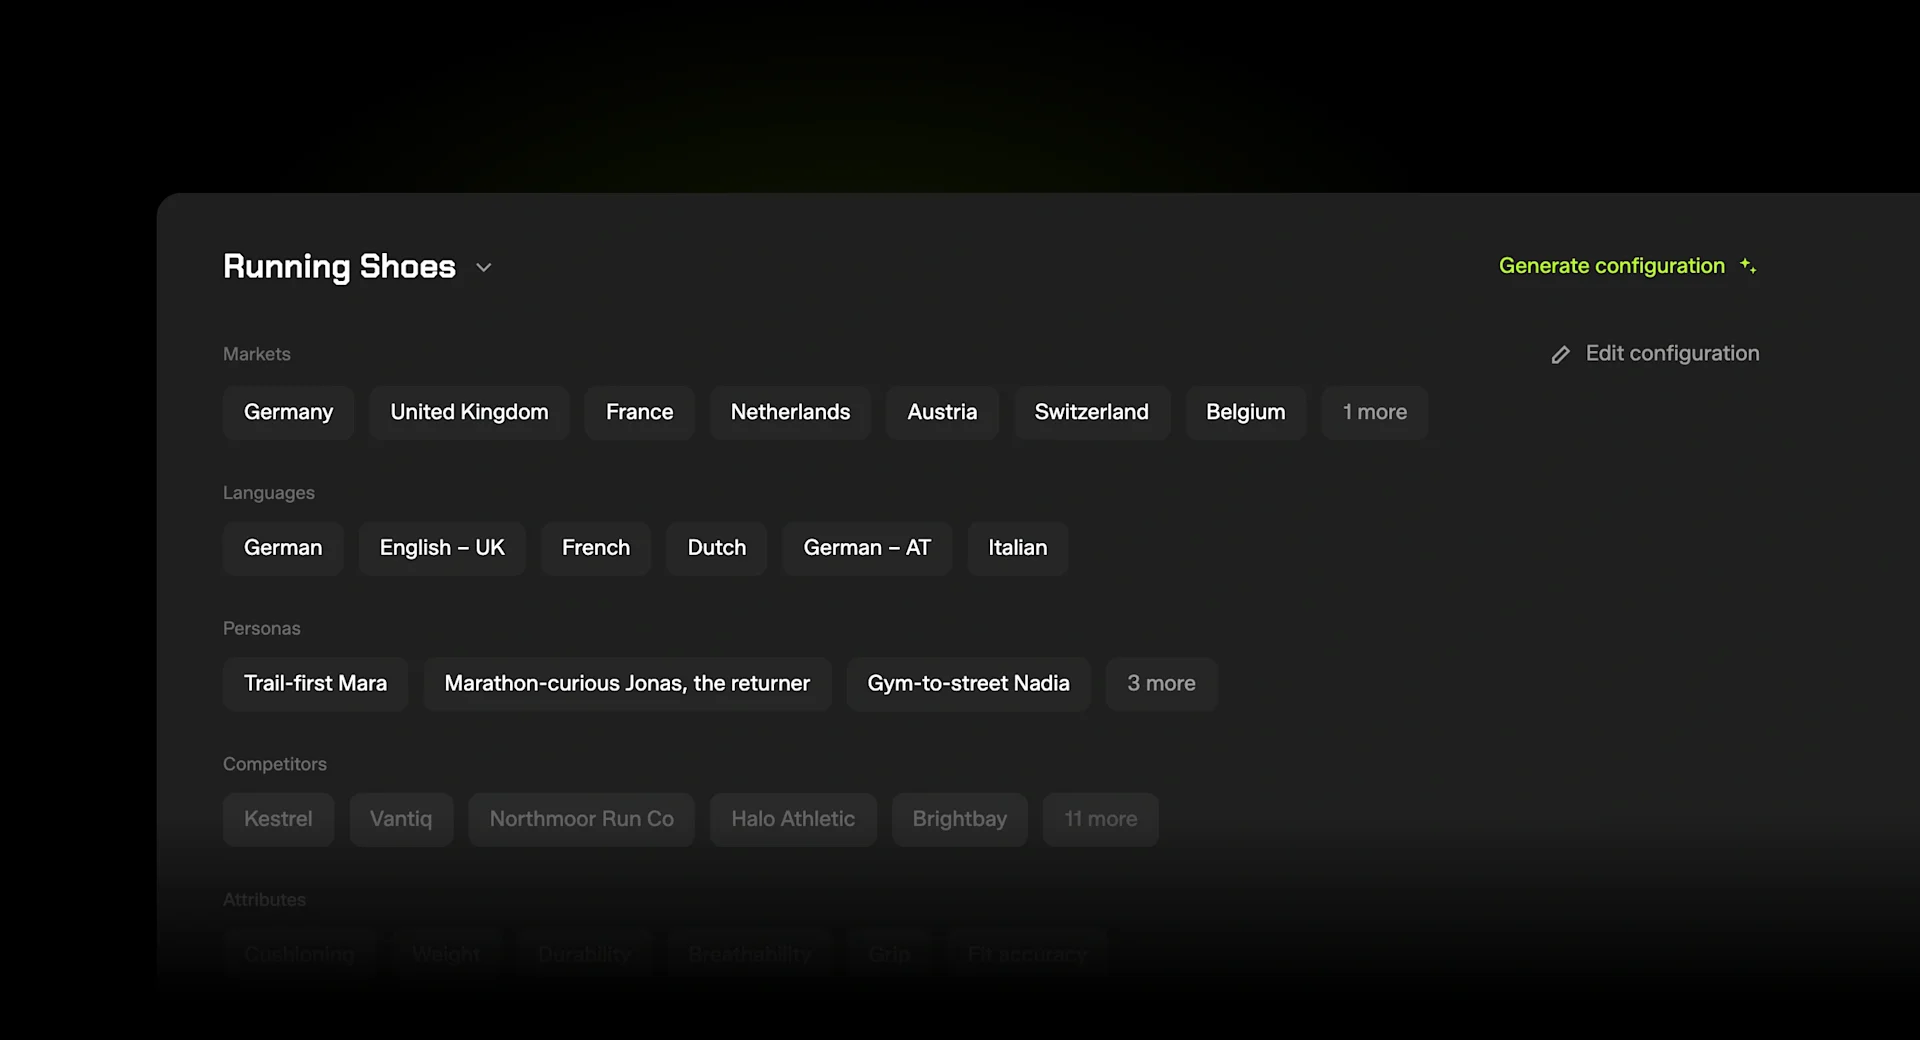Click the Personas section label
This screenshot has height=1040, width=1920.
[x=261, y=628]
